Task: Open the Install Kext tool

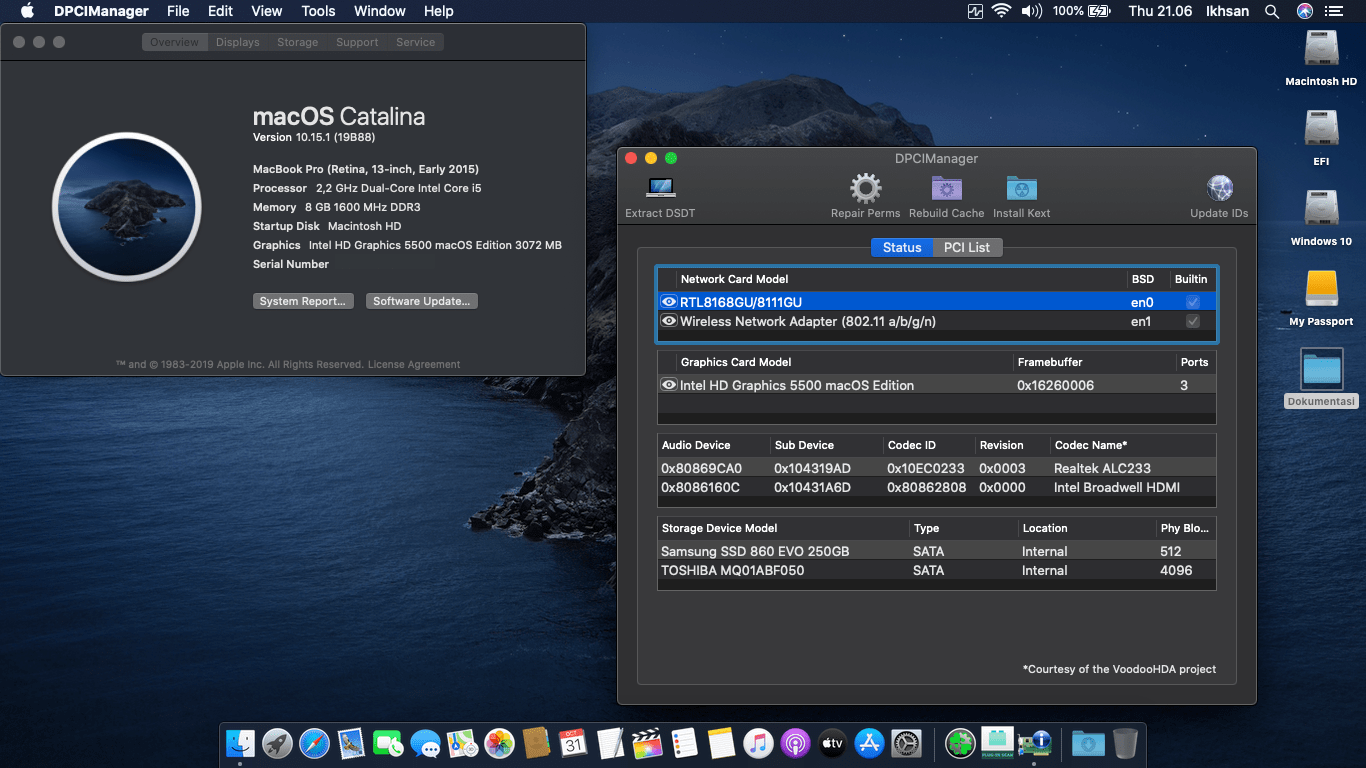Action: (1021, 190)
